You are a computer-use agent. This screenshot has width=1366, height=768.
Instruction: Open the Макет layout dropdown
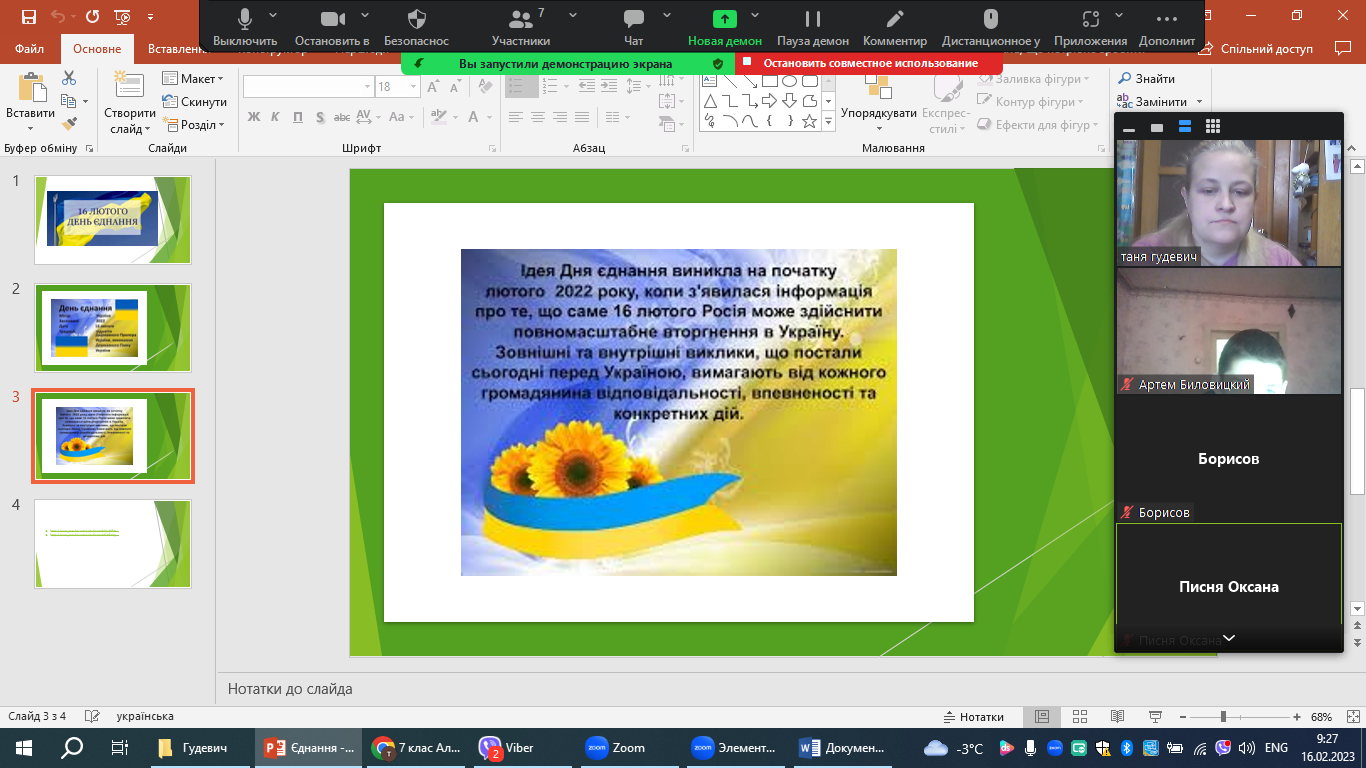[x=201, y=79]
